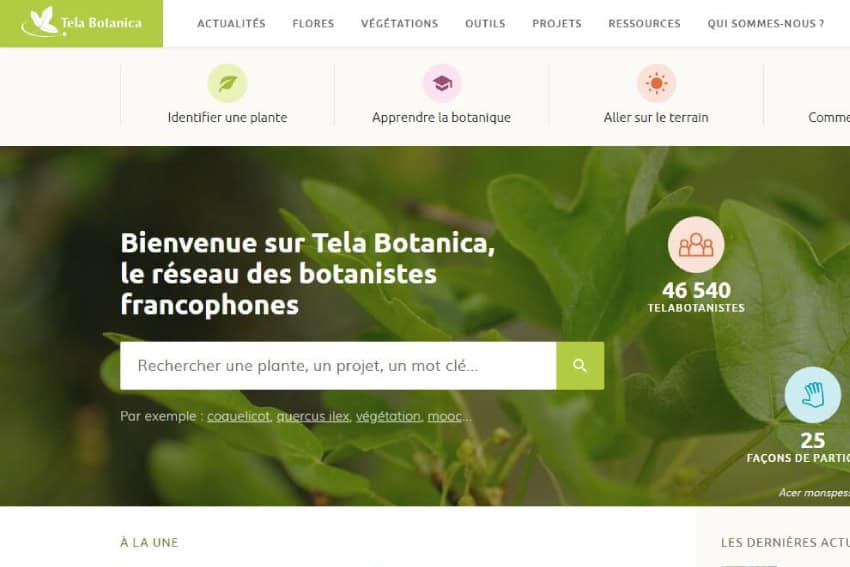Click the green magnifier search button

(580, 365)
